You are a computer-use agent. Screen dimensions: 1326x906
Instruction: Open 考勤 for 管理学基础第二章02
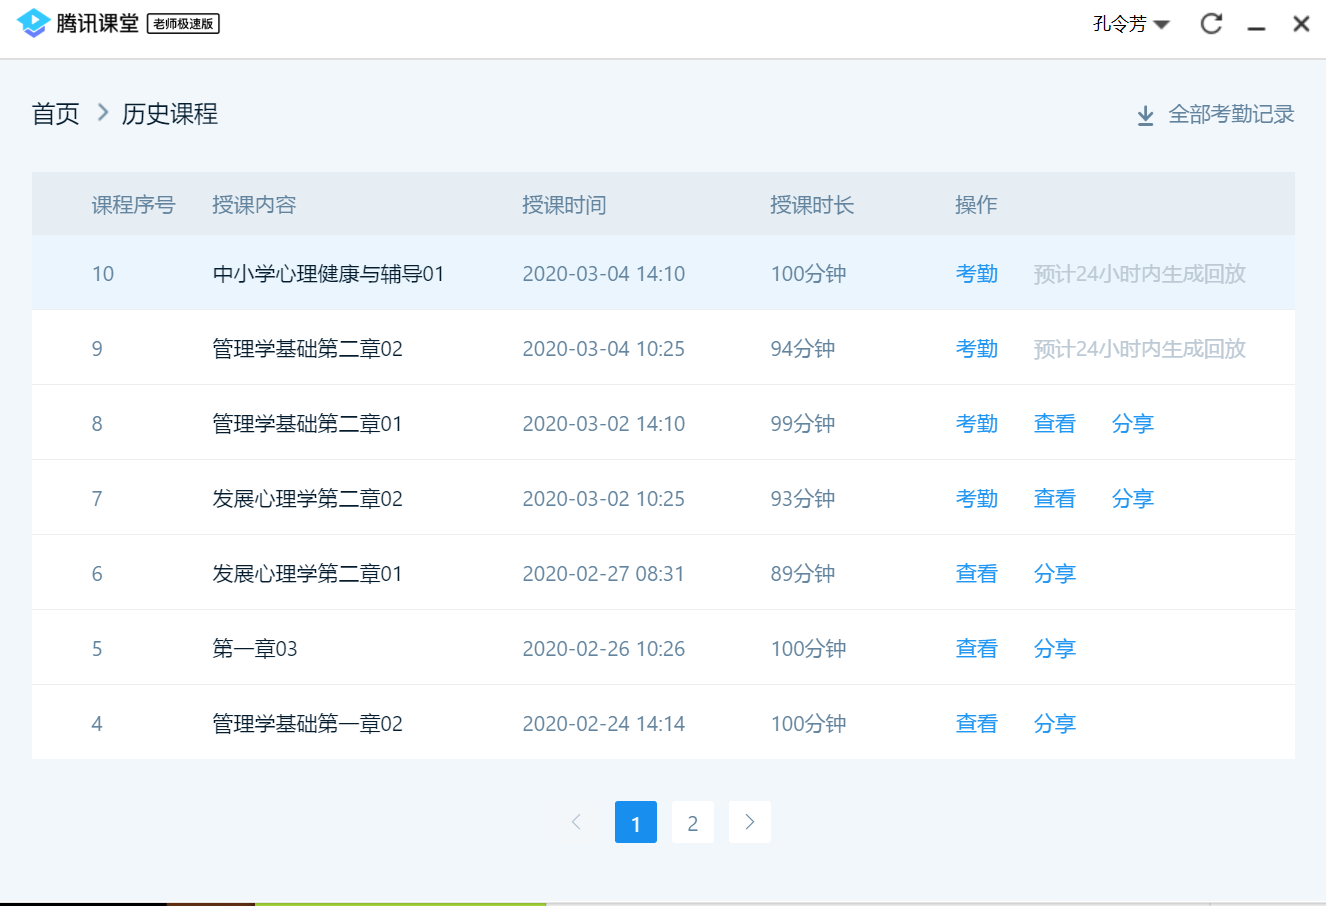pyautogui.click(x=976, y=349)
